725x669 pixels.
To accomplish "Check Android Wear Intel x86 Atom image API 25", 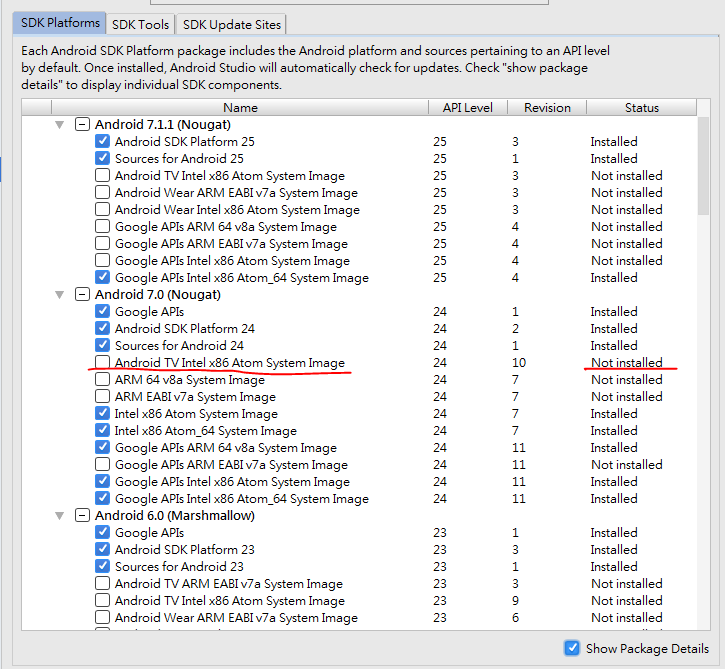I will pyautogui.click(x=102, y=209).
